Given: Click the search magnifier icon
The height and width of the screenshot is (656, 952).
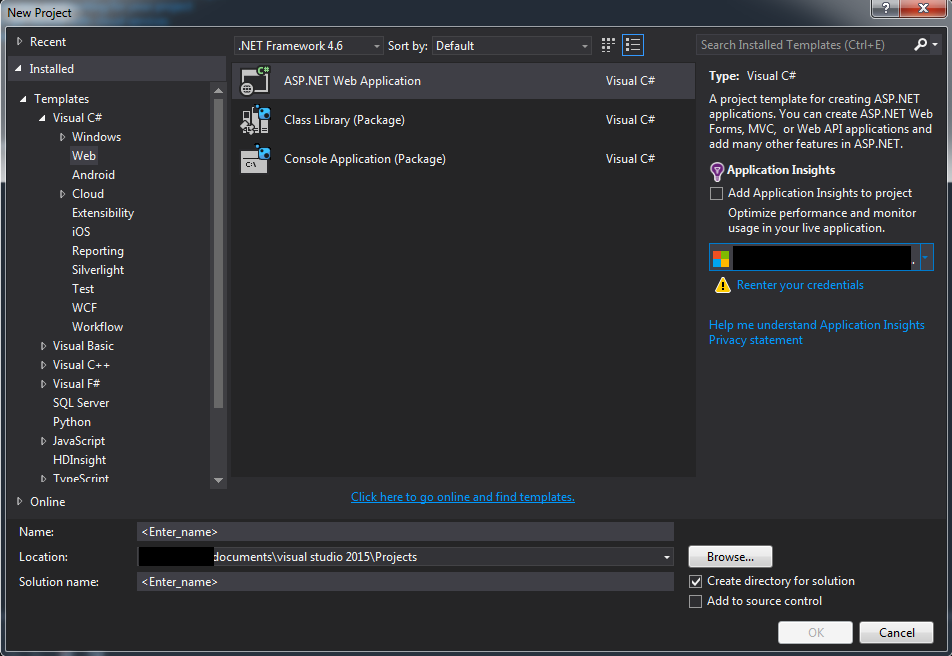Looking at the screenshot, I should click(x=920, y=44).
